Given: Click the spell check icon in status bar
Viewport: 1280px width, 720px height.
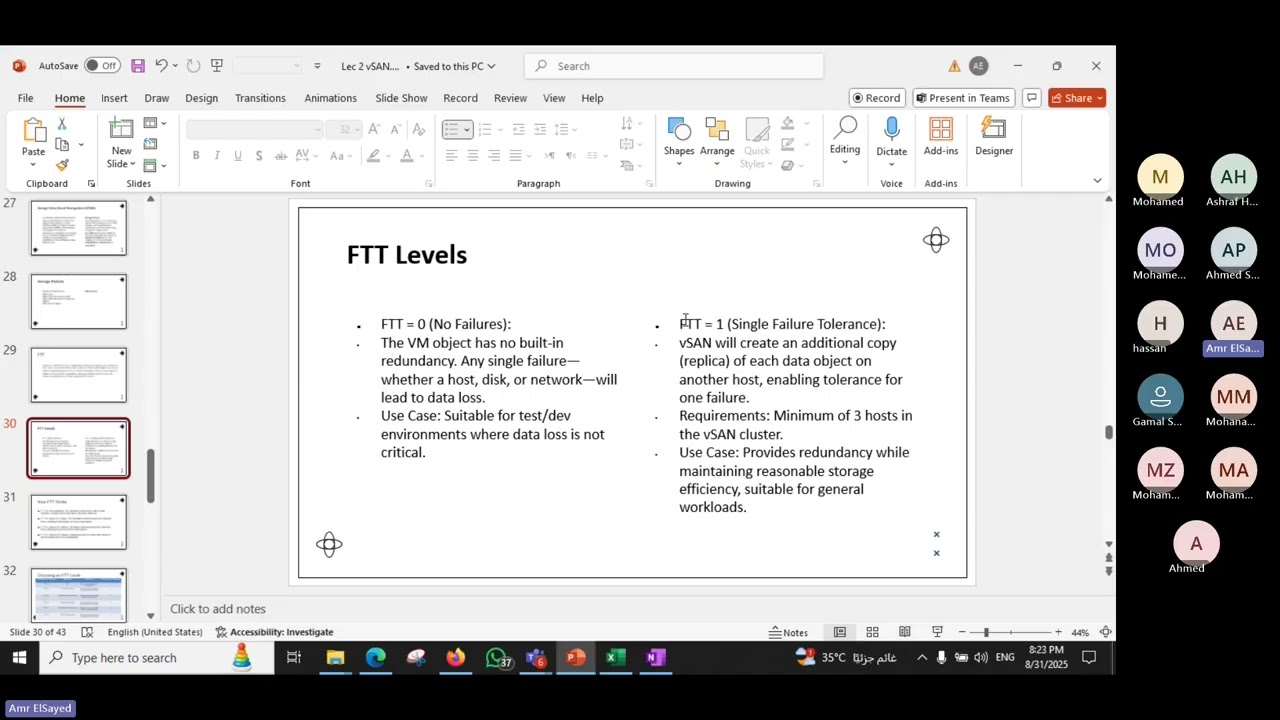Looking at the screenshot, I should click(87, 632).
